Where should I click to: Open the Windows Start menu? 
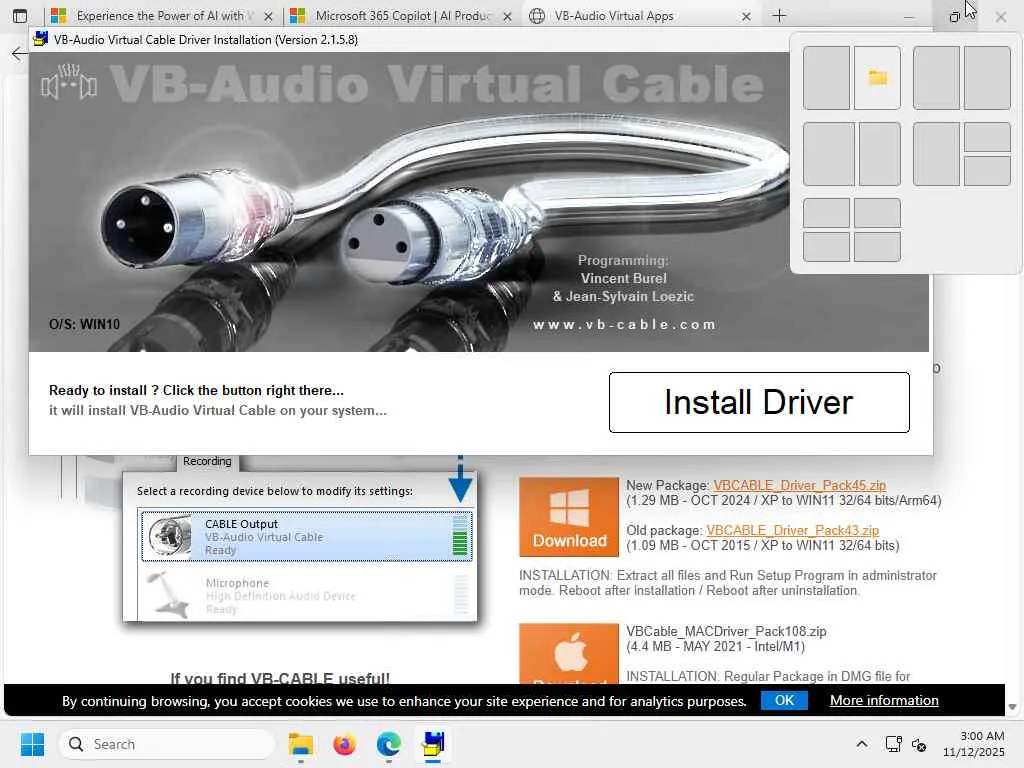(x=32, y=744)
